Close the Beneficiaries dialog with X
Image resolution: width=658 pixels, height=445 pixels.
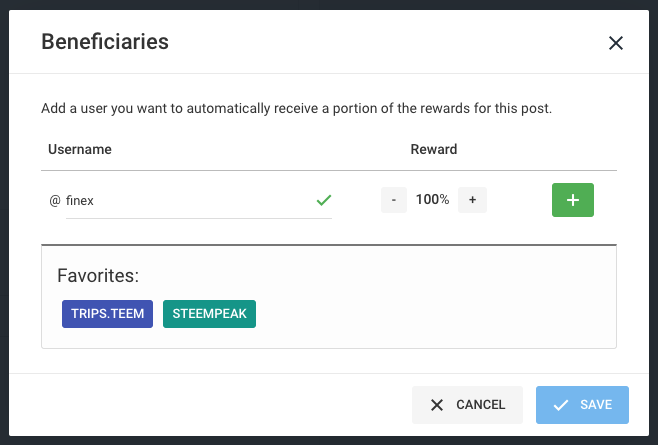(615, 43)
